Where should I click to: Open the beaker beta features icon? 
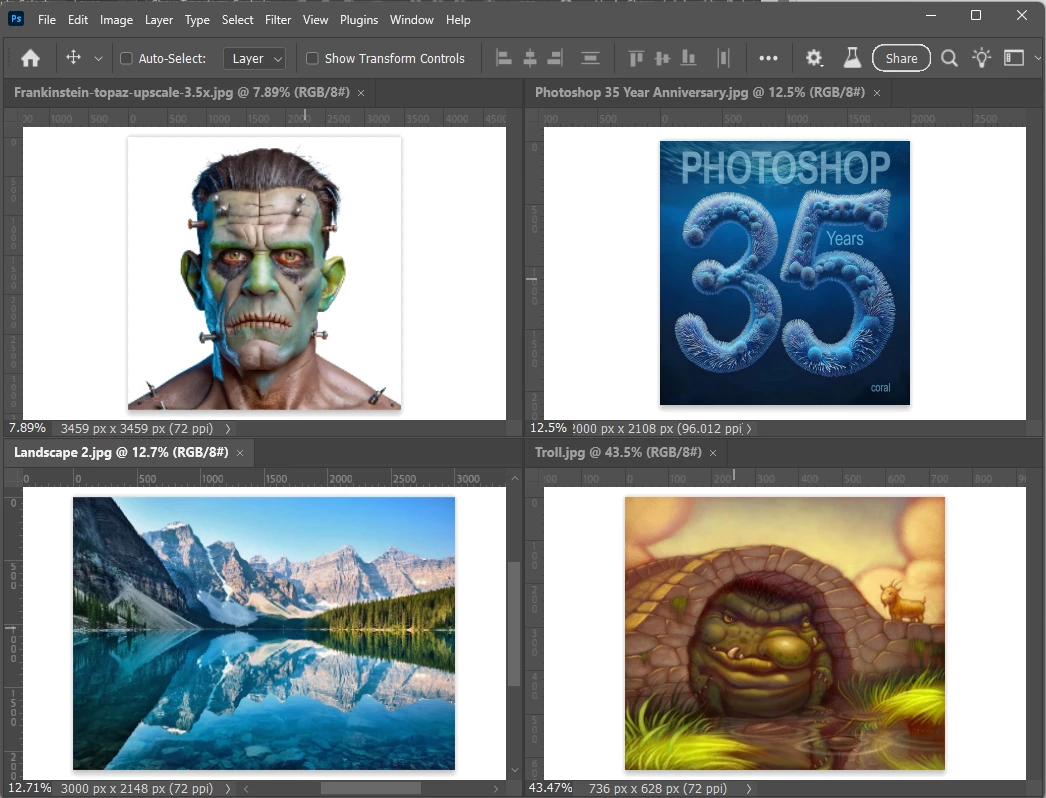tap(852, 58)
